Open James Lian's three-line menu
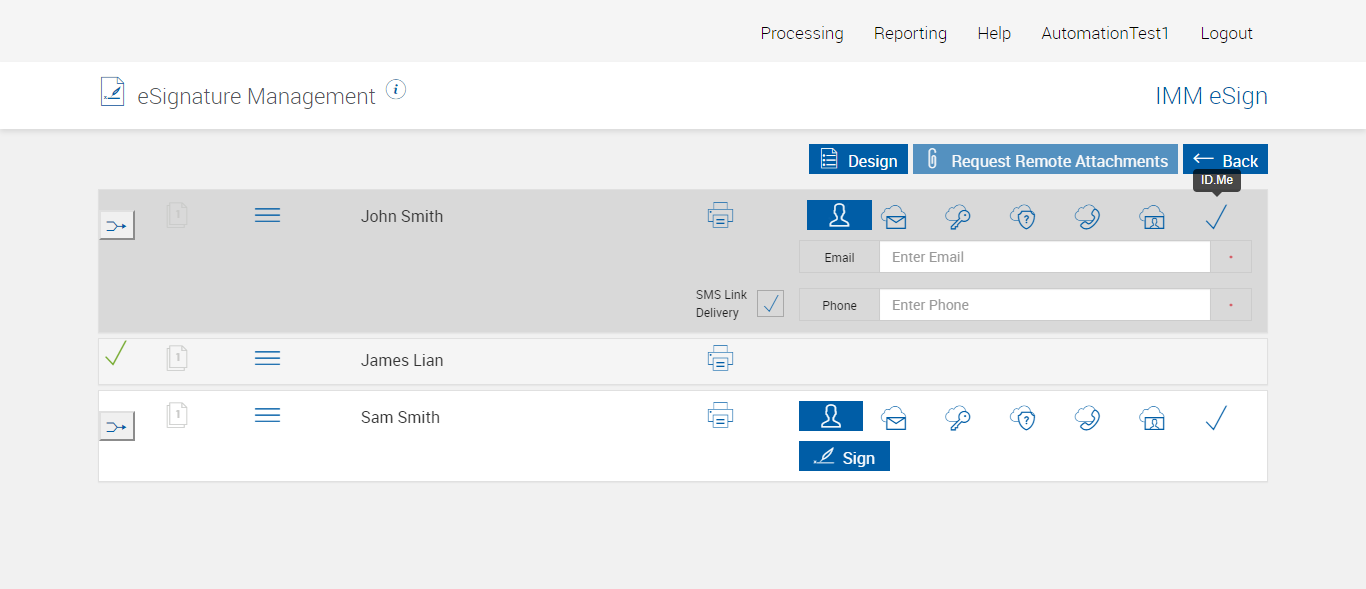This screenshot has height=589, width=1366. (x=267, y=358)
